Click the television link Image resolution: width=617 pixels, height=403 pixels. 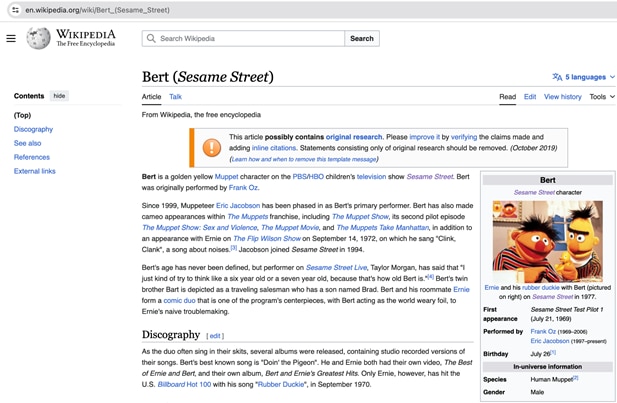(371, 177)
